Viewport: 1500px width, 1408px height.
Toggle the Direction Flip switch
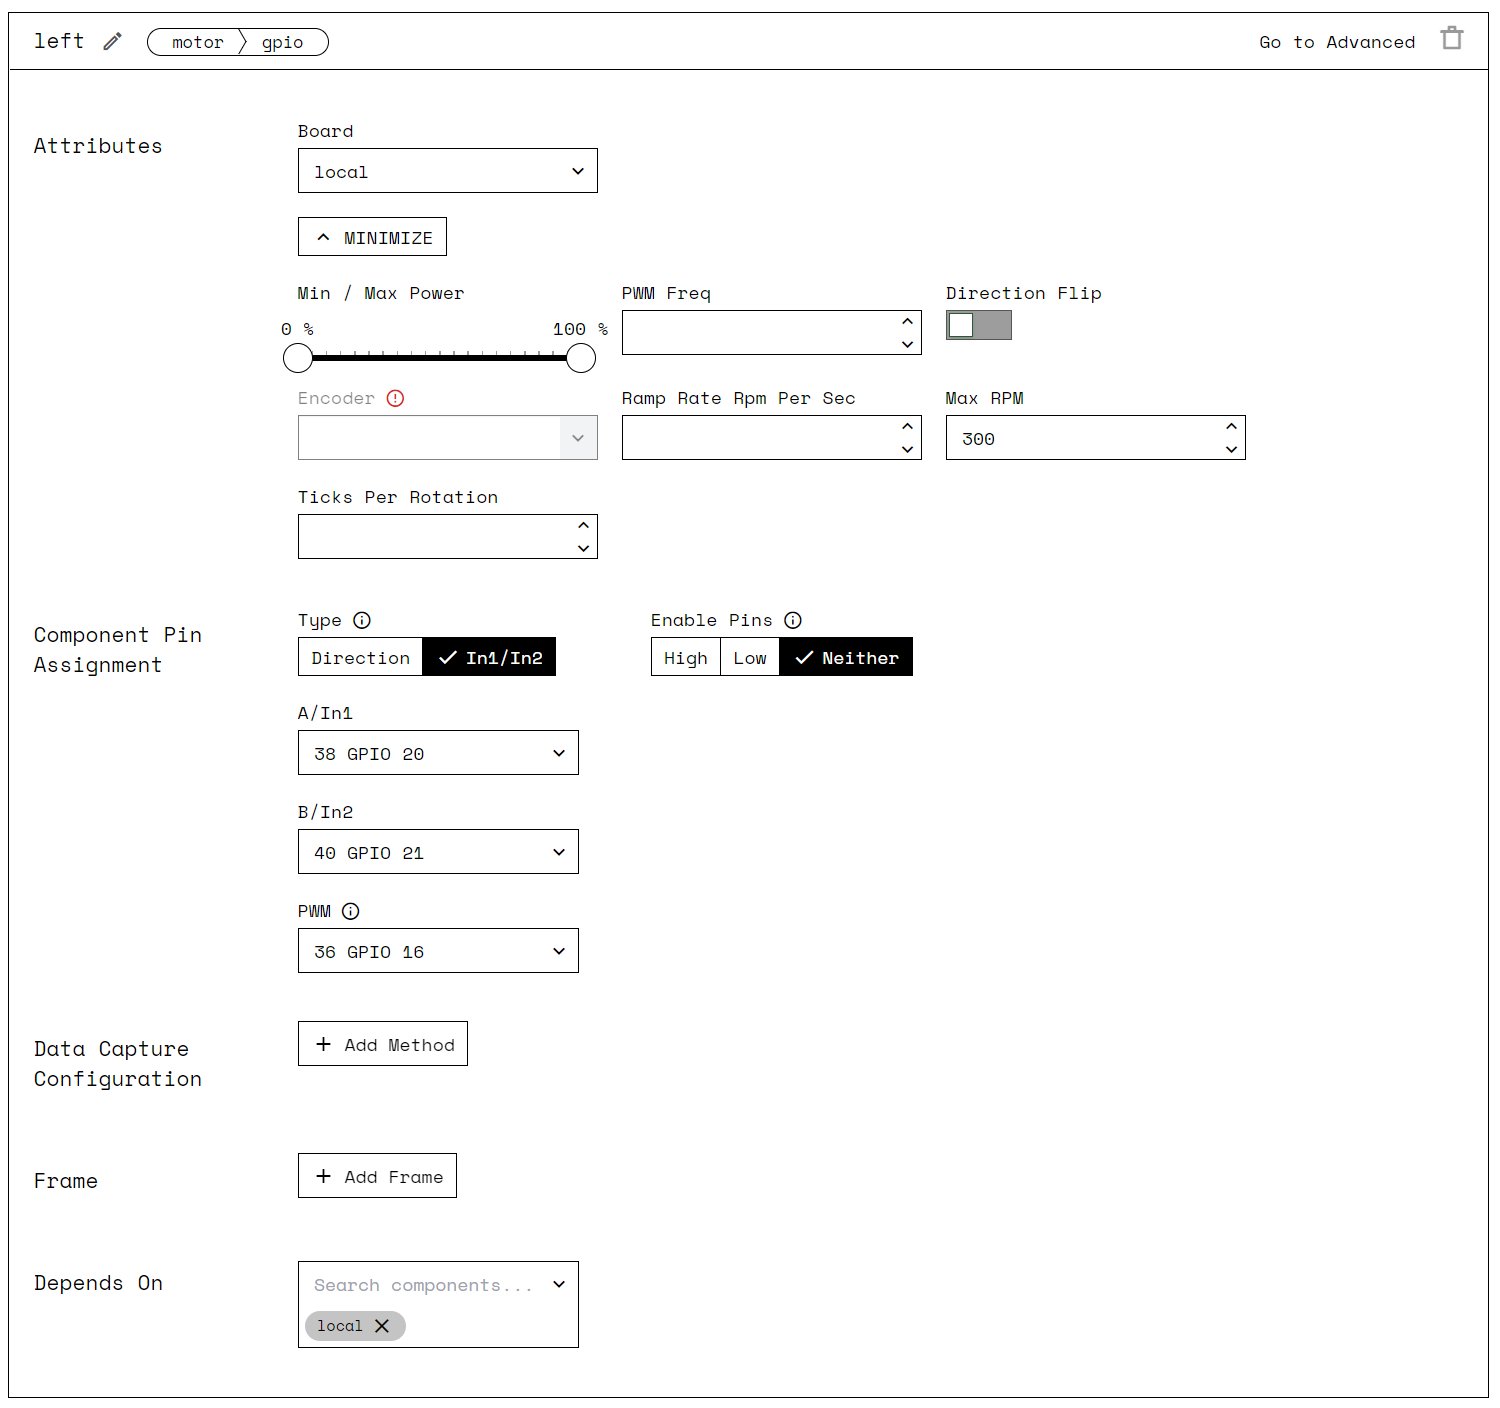click(x=978, y=325)
